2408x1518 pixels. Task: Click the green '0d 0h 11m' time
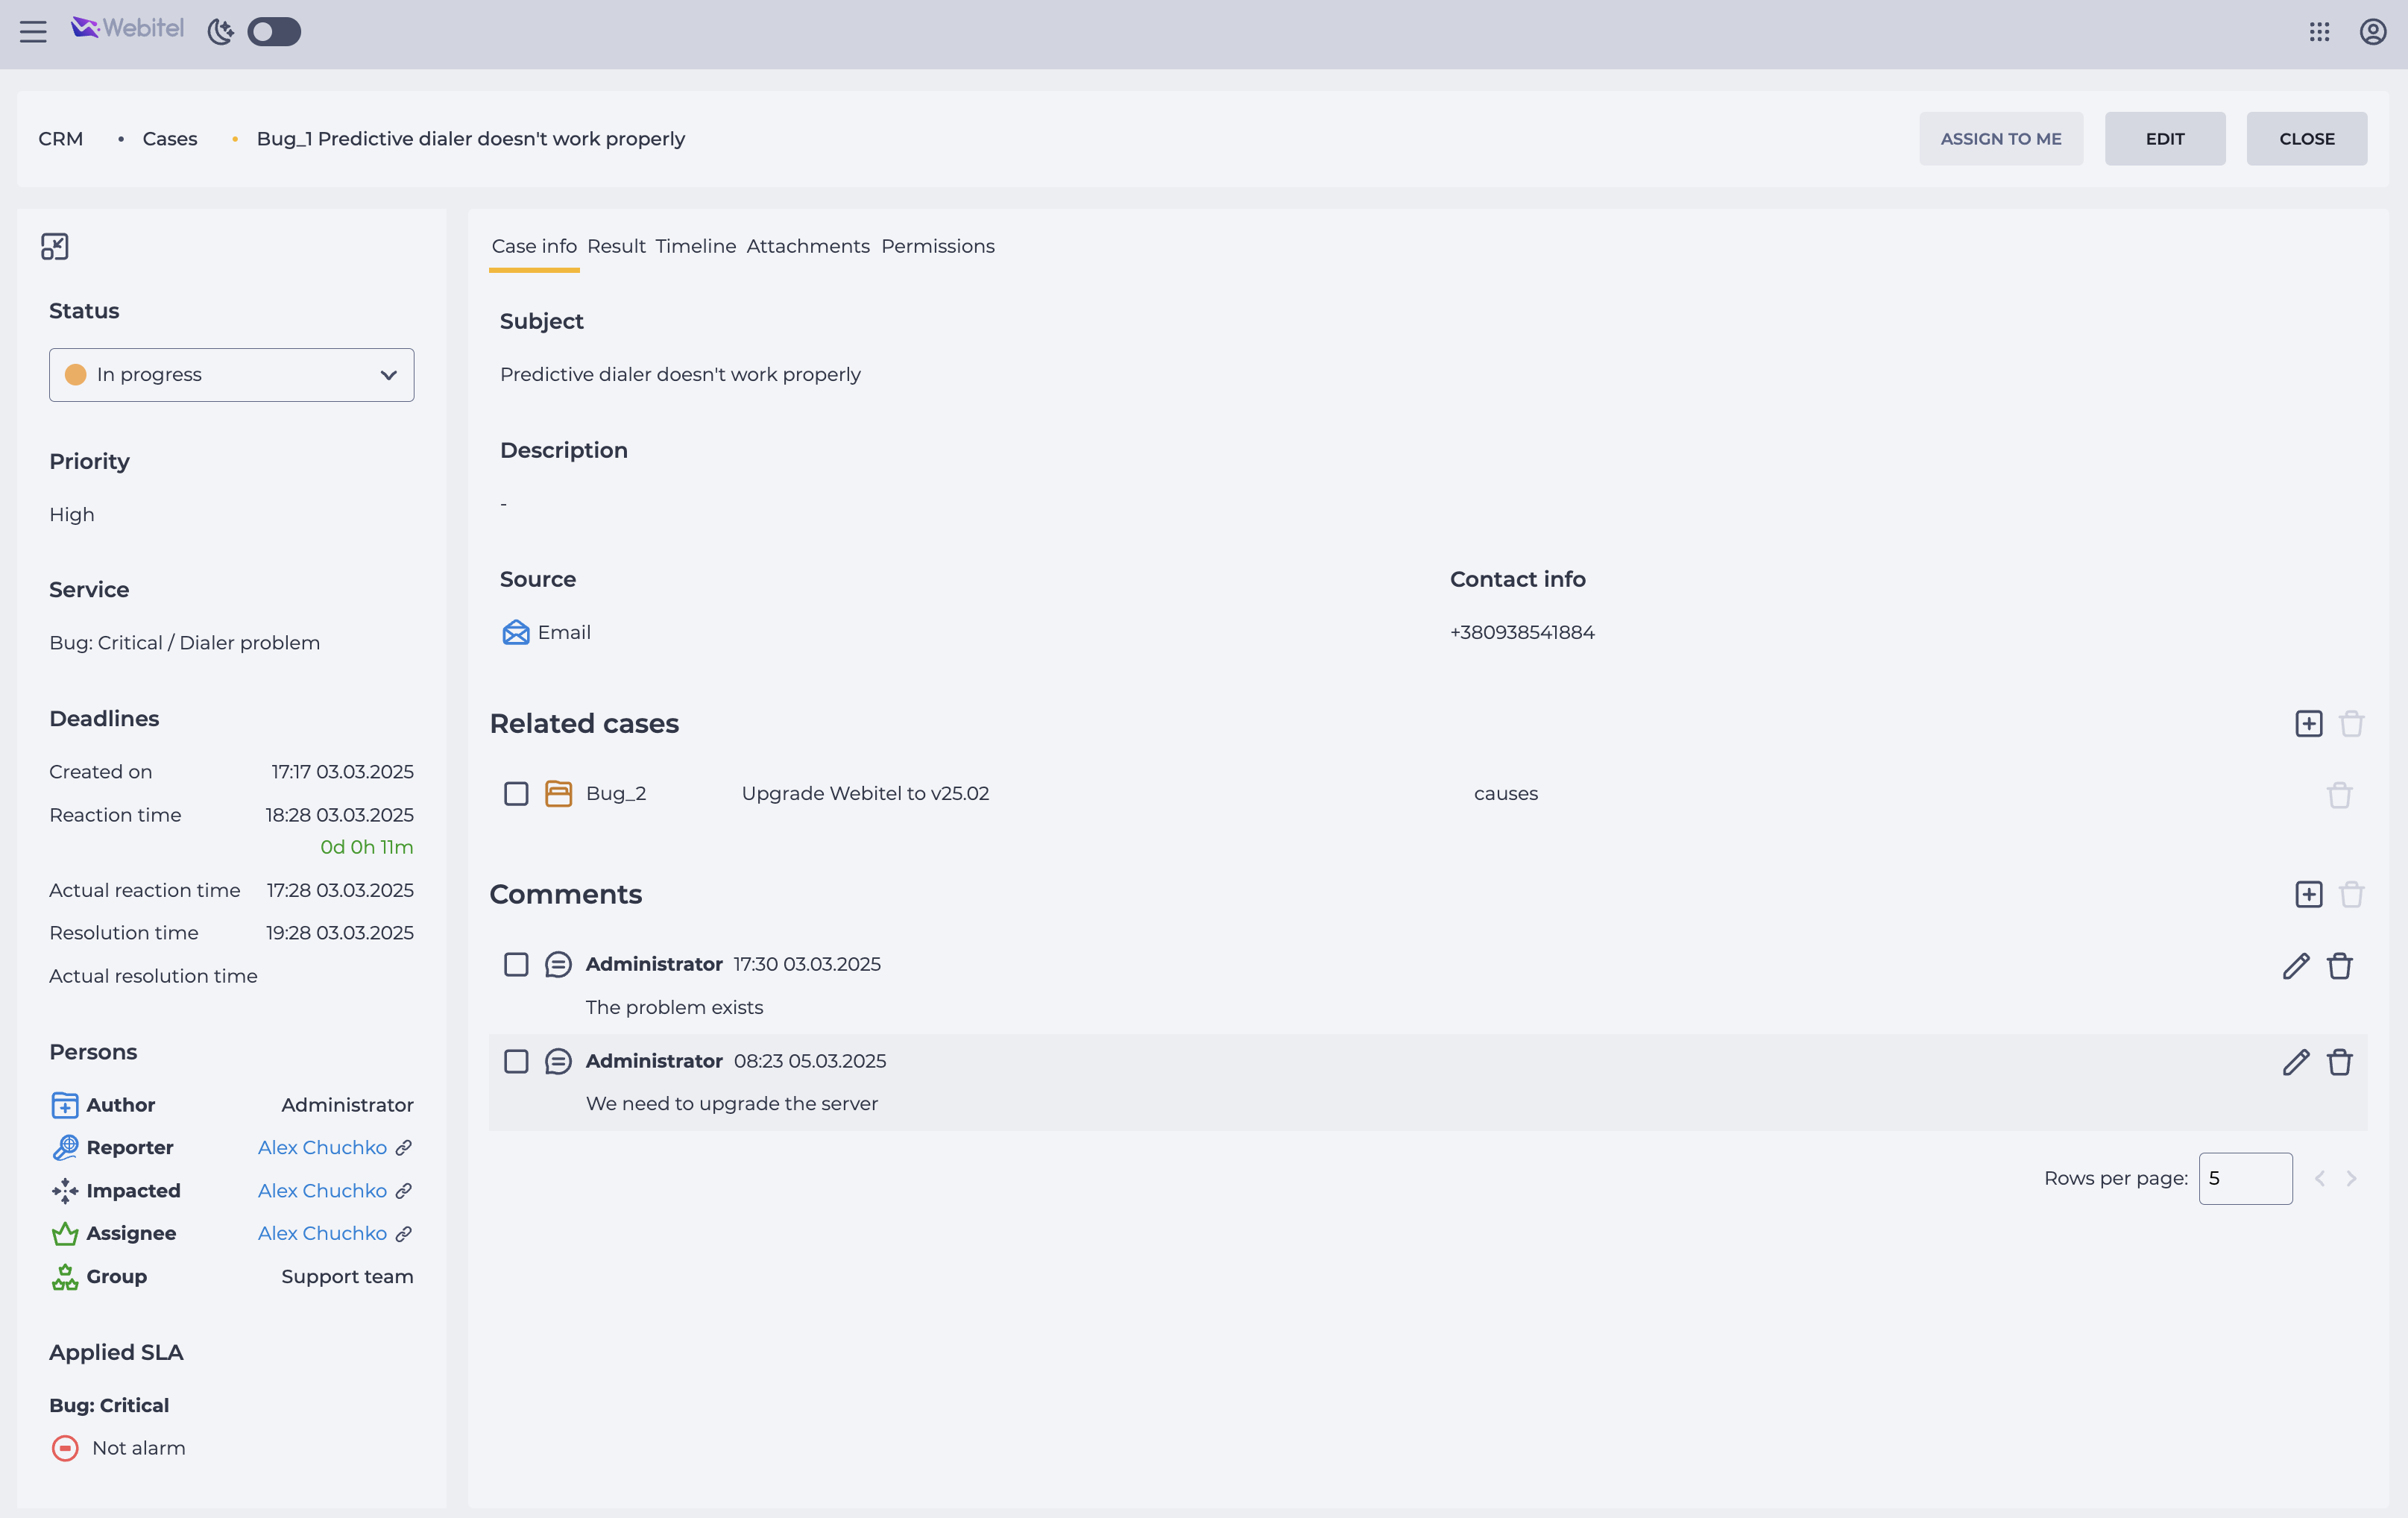[x=366, y=847]
